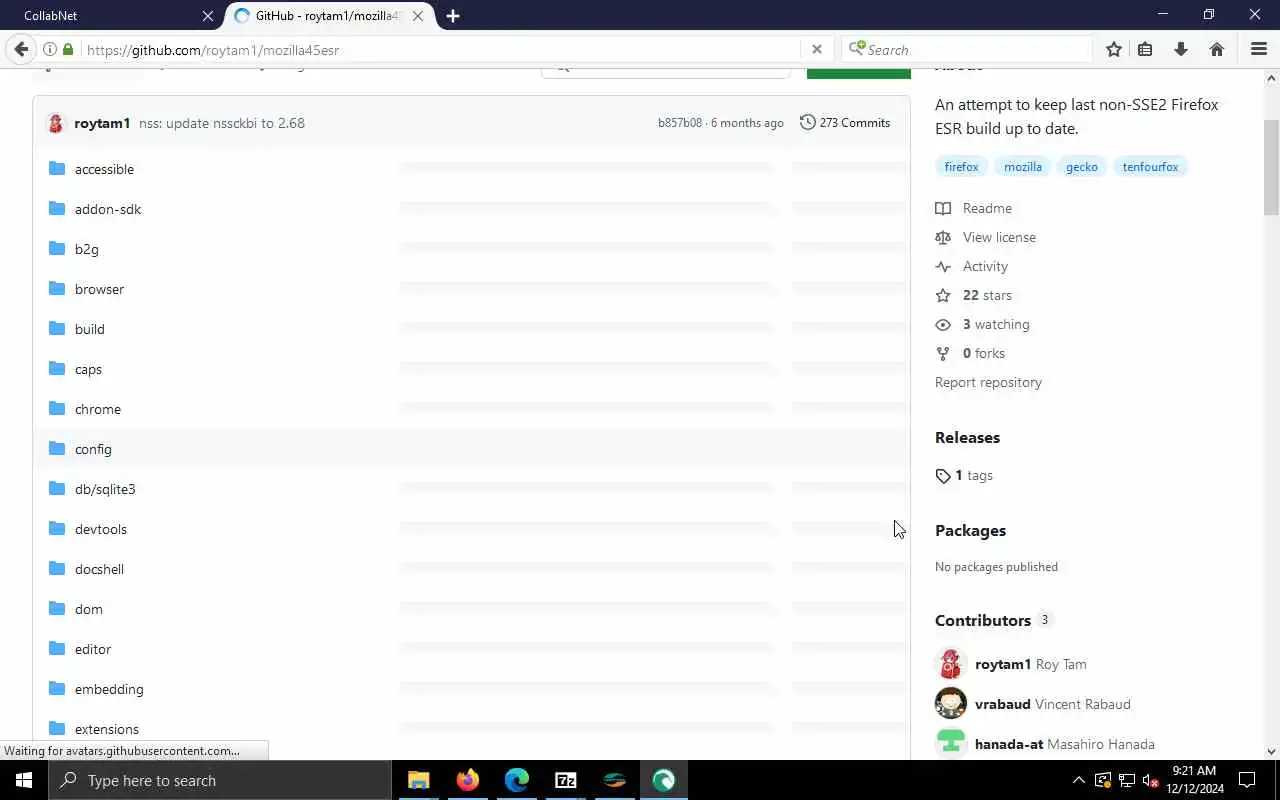The image size is (1280, 800).
Task: Select the GitHub roytam1/mozilla45esr tab
Action: pos(330,16)
